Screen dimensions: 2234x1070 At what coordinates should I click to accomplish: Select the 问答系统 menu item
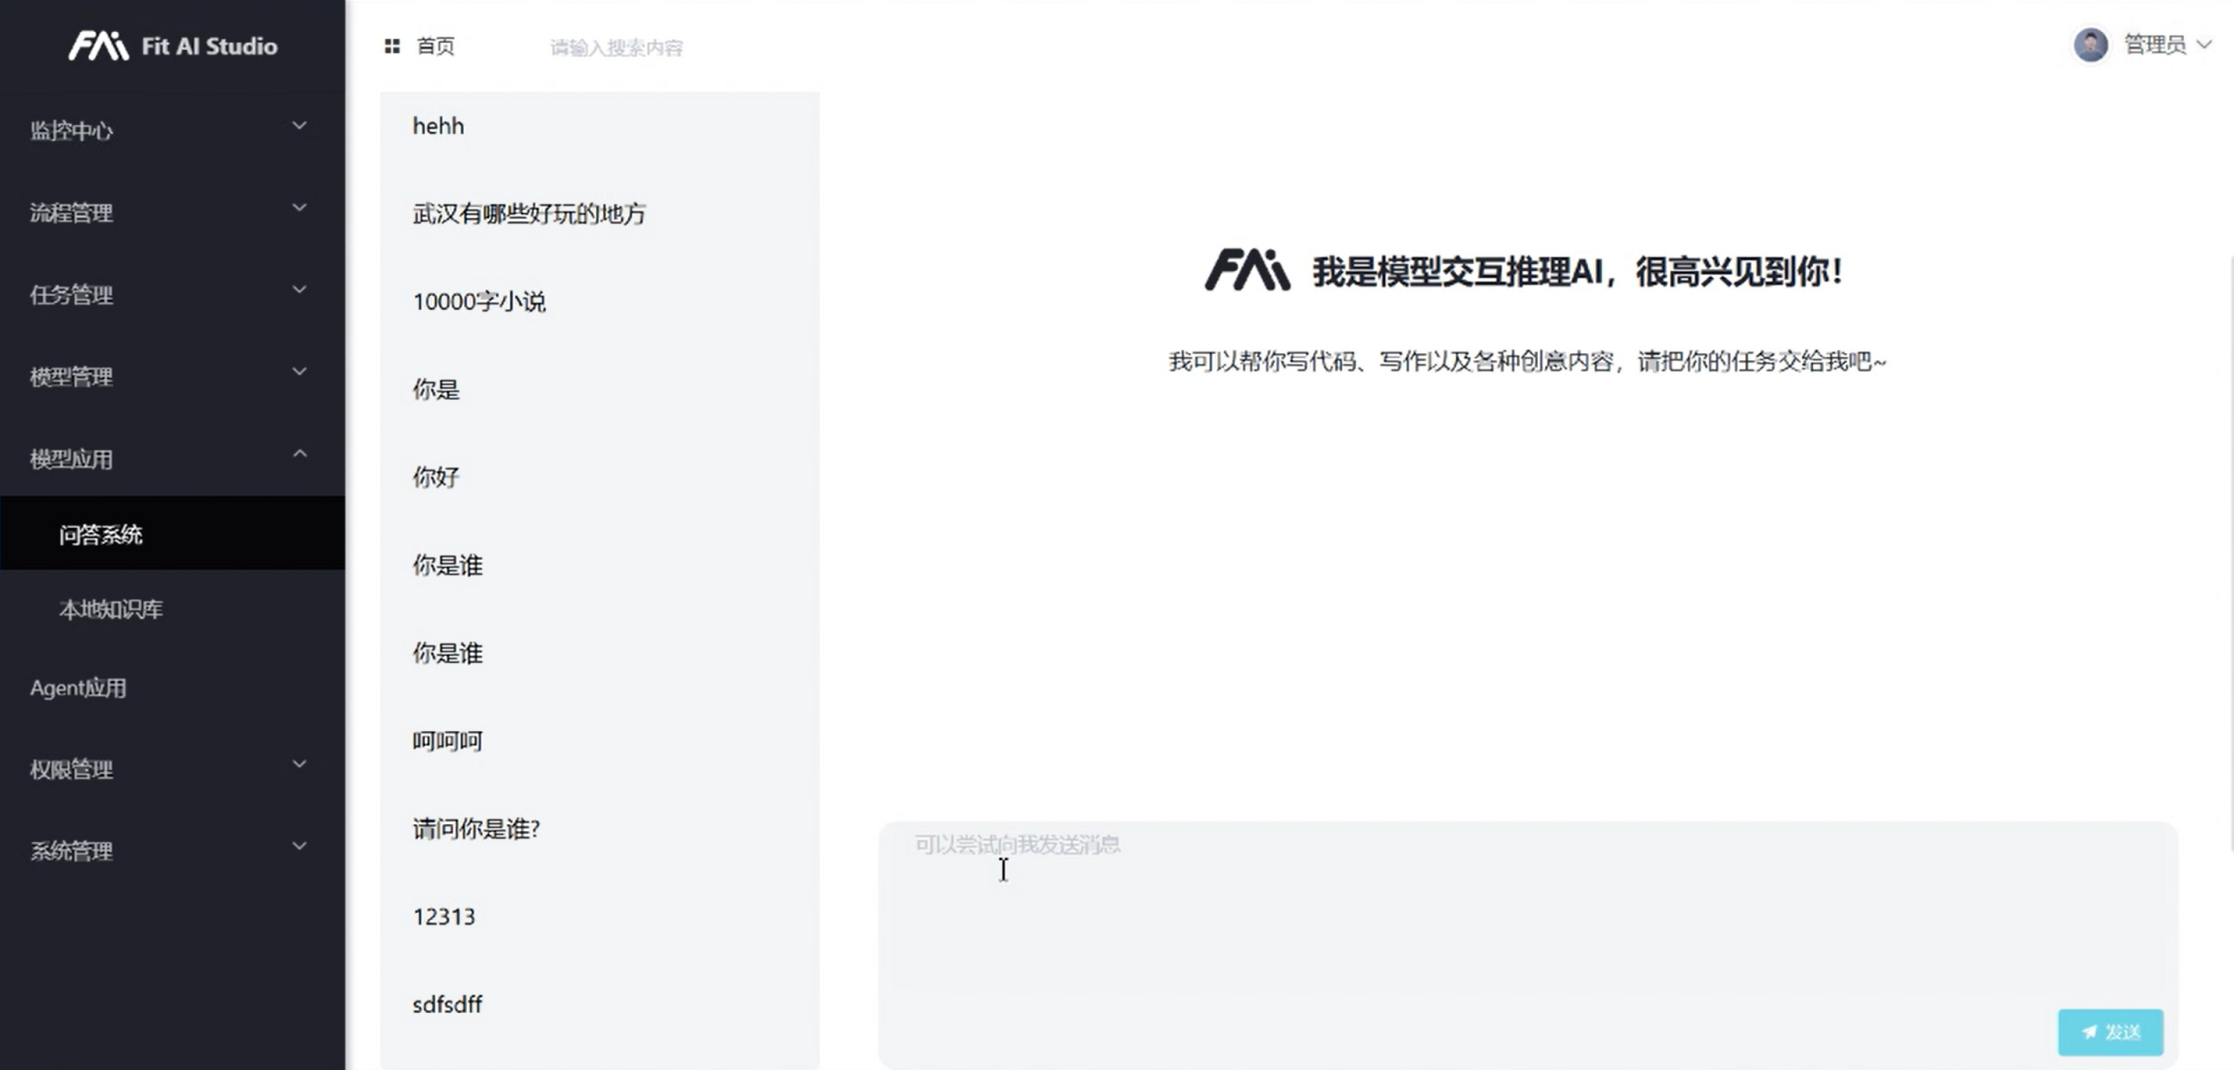172,534
